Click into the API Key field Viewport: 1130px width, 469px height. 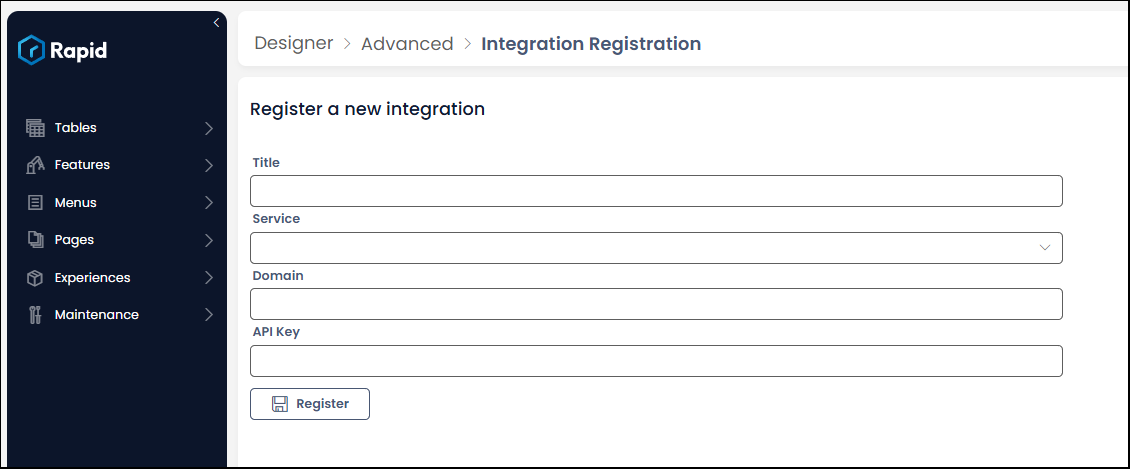(x=655, y=361)
